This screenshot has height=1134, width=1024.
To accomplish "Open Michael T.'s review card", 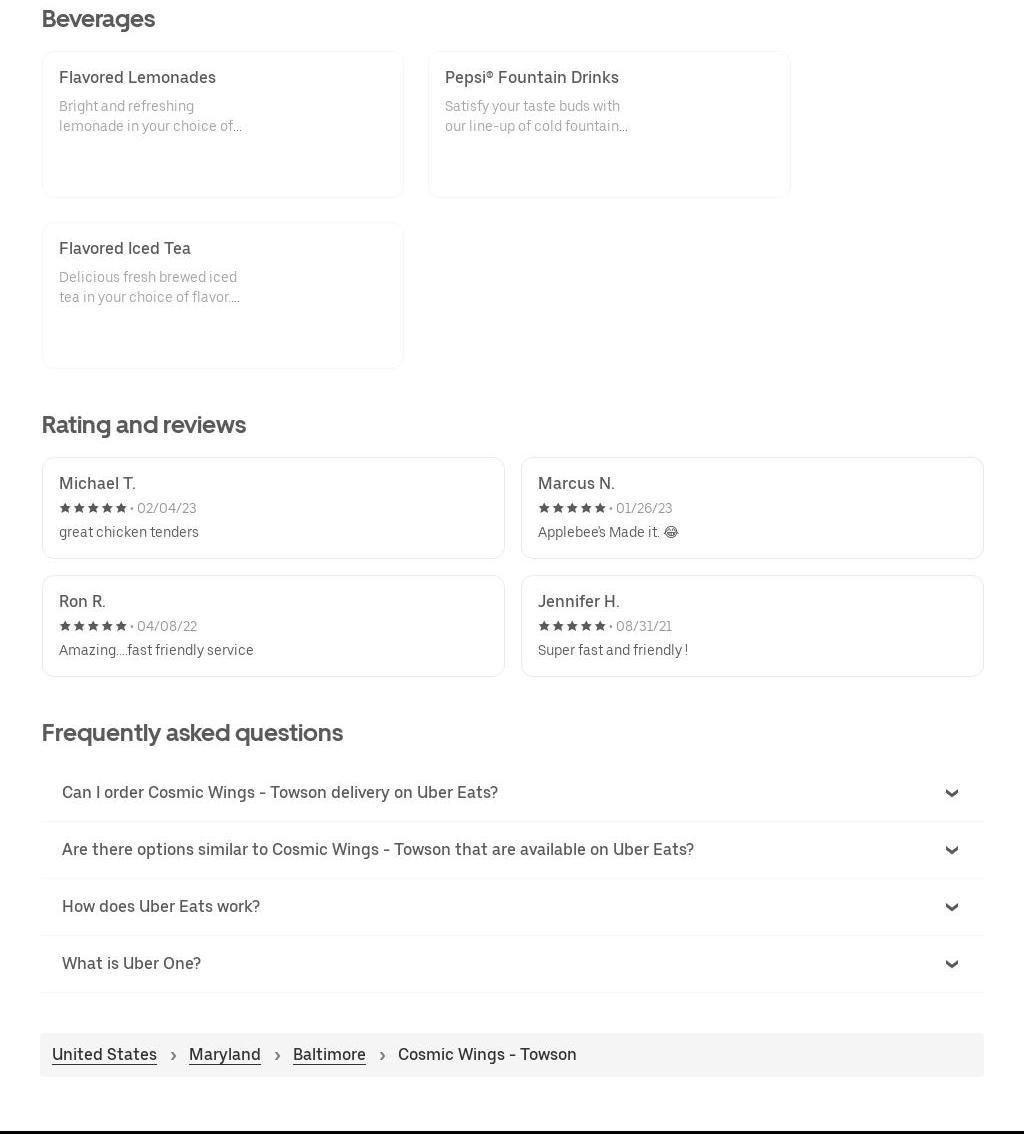I will coord(272,508).
